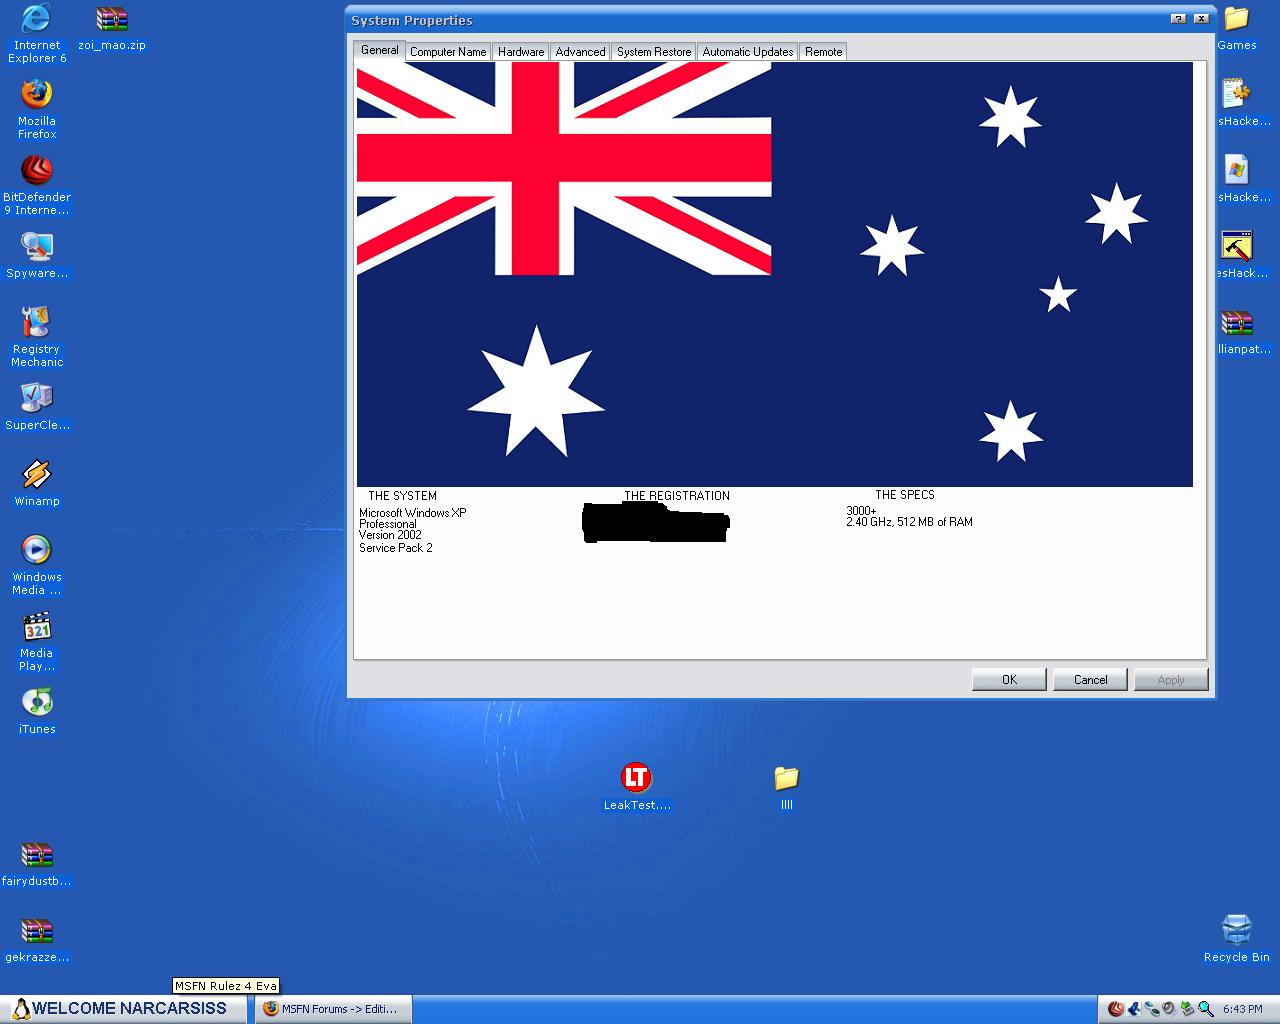This screenshot has width=1280, height=1024.
Task: Open the Automatic Updates tab
Action: (748, 52)
